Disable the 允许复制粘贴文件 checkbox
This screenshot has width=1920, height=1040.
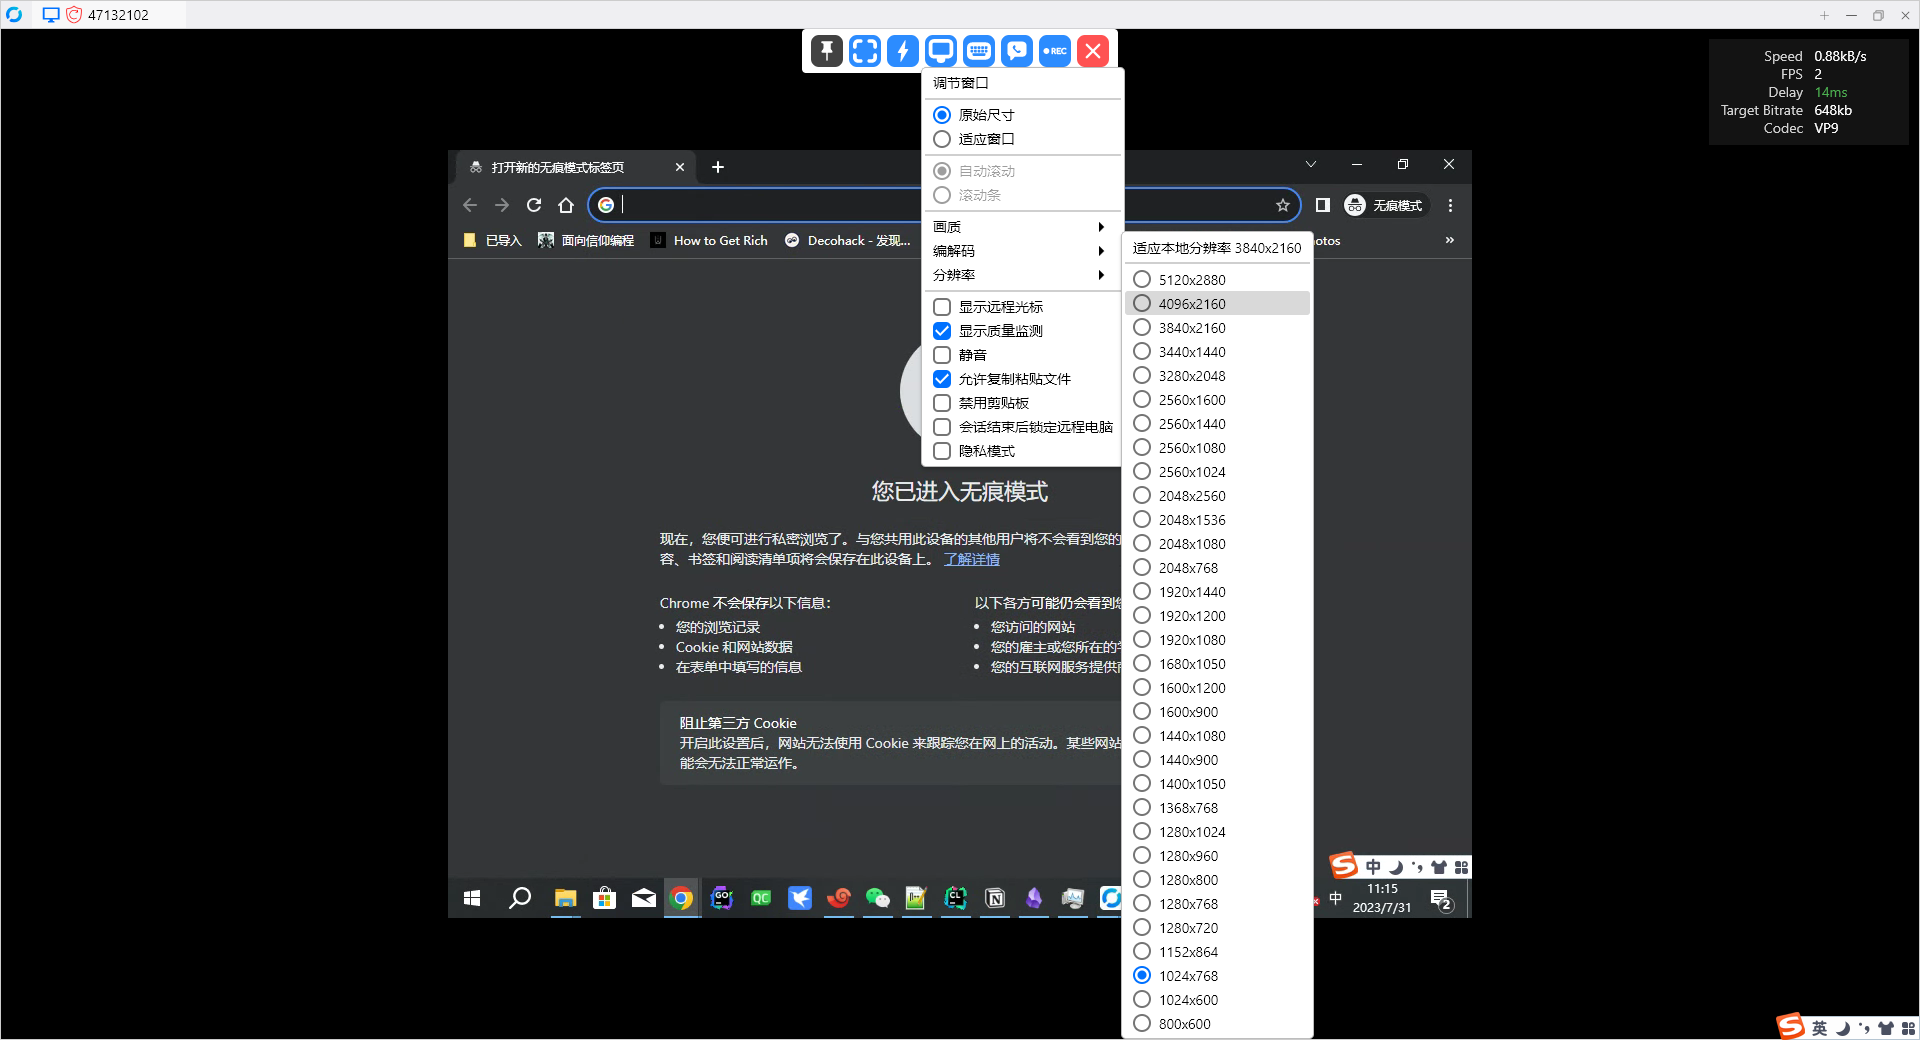[941, 379]
